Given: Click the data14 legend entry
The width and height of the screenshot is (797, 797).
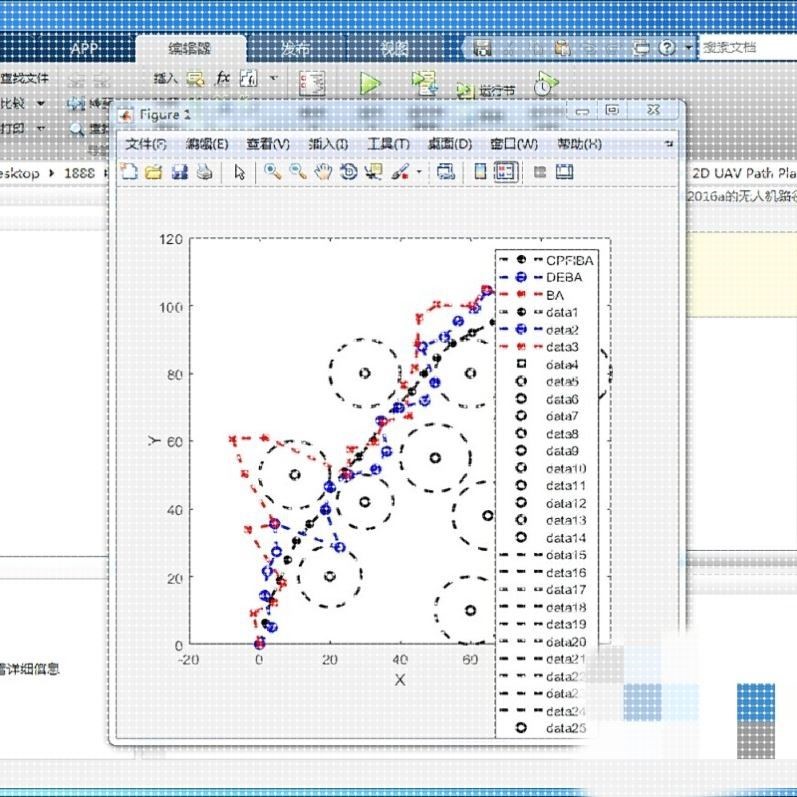Looking at the screenshot, I should pos(550,538).
